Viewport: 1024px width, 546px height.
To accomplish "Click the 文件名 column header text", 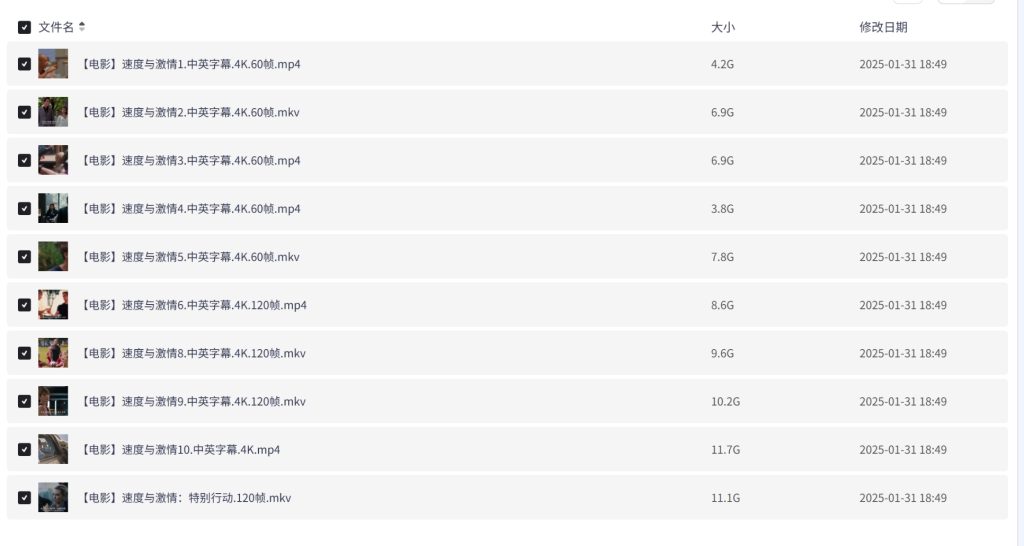I will pyautogui.click(x=56, y=27).
